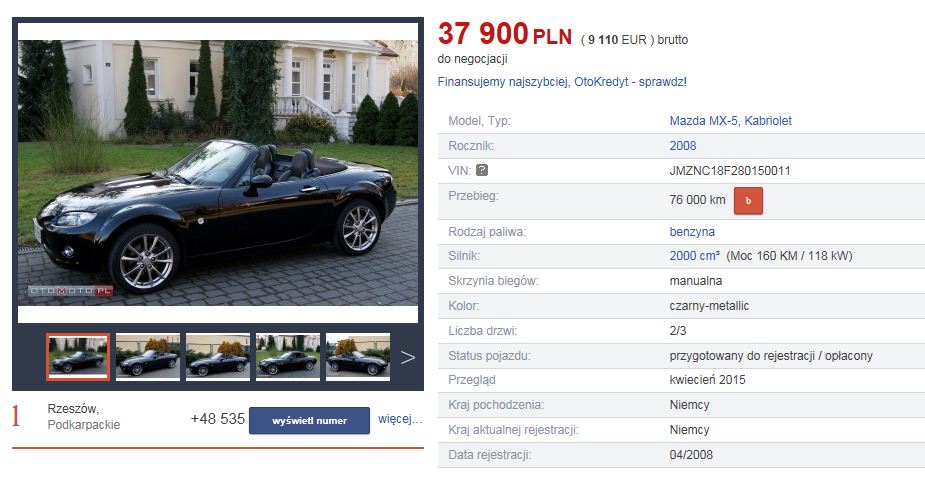The height and width of the screenshot is (486, 925).
Task: Open the Mazda MX-5, Kabriolet link
Action: click(730, 121)
